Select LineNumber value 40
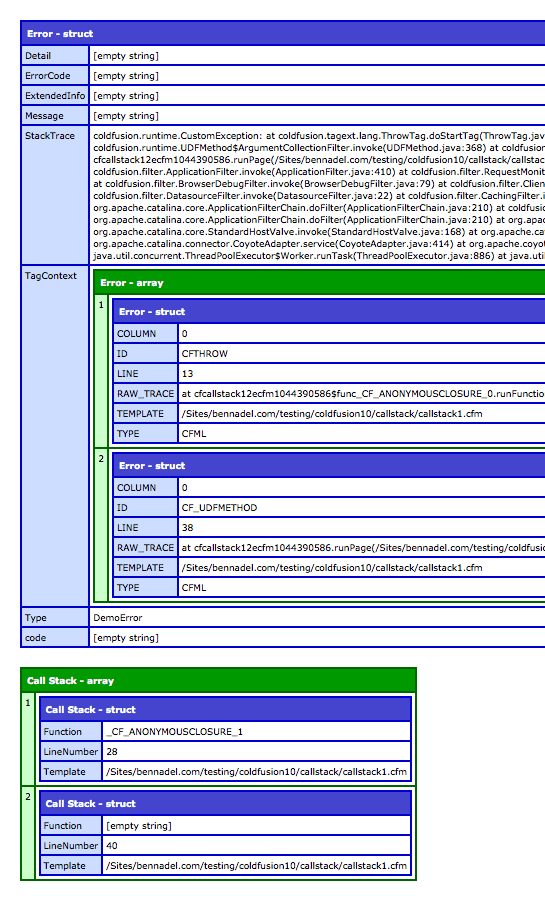This screenshot has width=545, height=900. click(112, 846)
